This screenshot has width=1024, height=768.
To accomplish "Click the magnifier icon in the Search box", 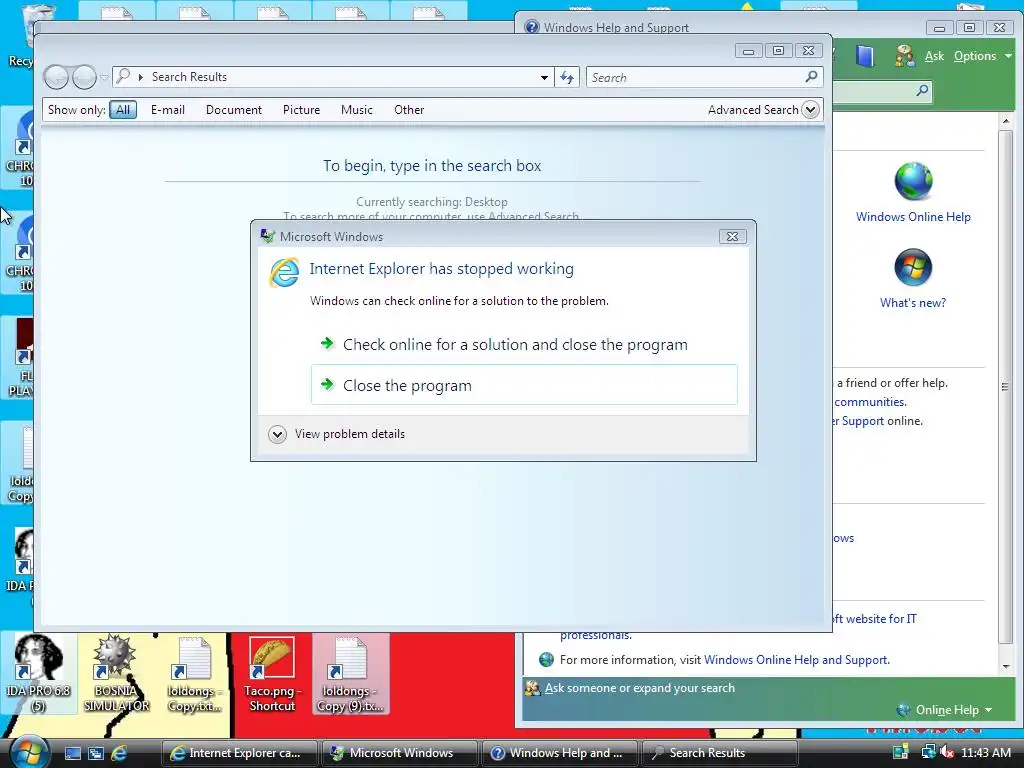I will point(811,77).
